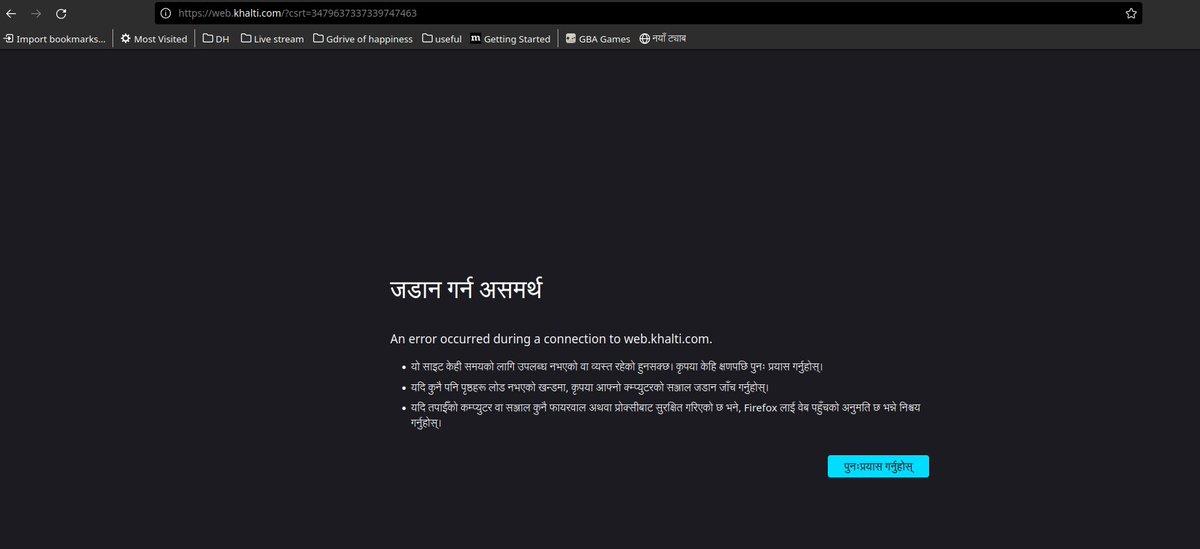The height and width of the screenshot is (549, 1200).
Task: Open the GBA Games bookmark
Action: click(598, 39)
